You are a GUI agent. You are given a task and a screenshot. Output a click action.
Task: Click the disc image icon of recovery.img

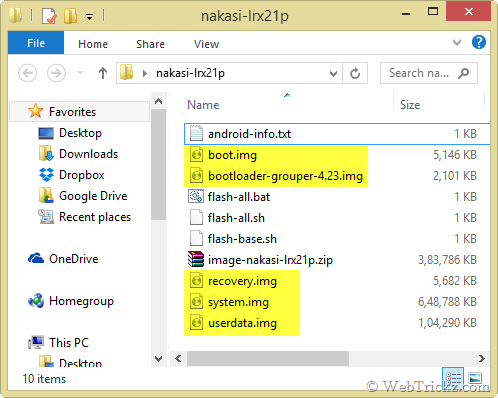point(196,281)
